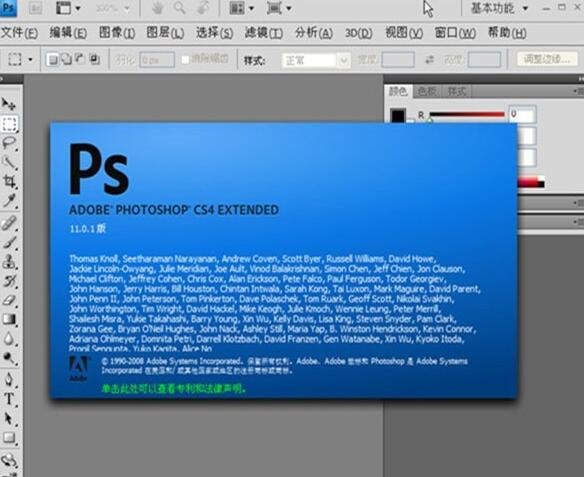Switch to the 色板 tab
The width and height of the screenshot is (584, 477).
click(x=426, y=91)
